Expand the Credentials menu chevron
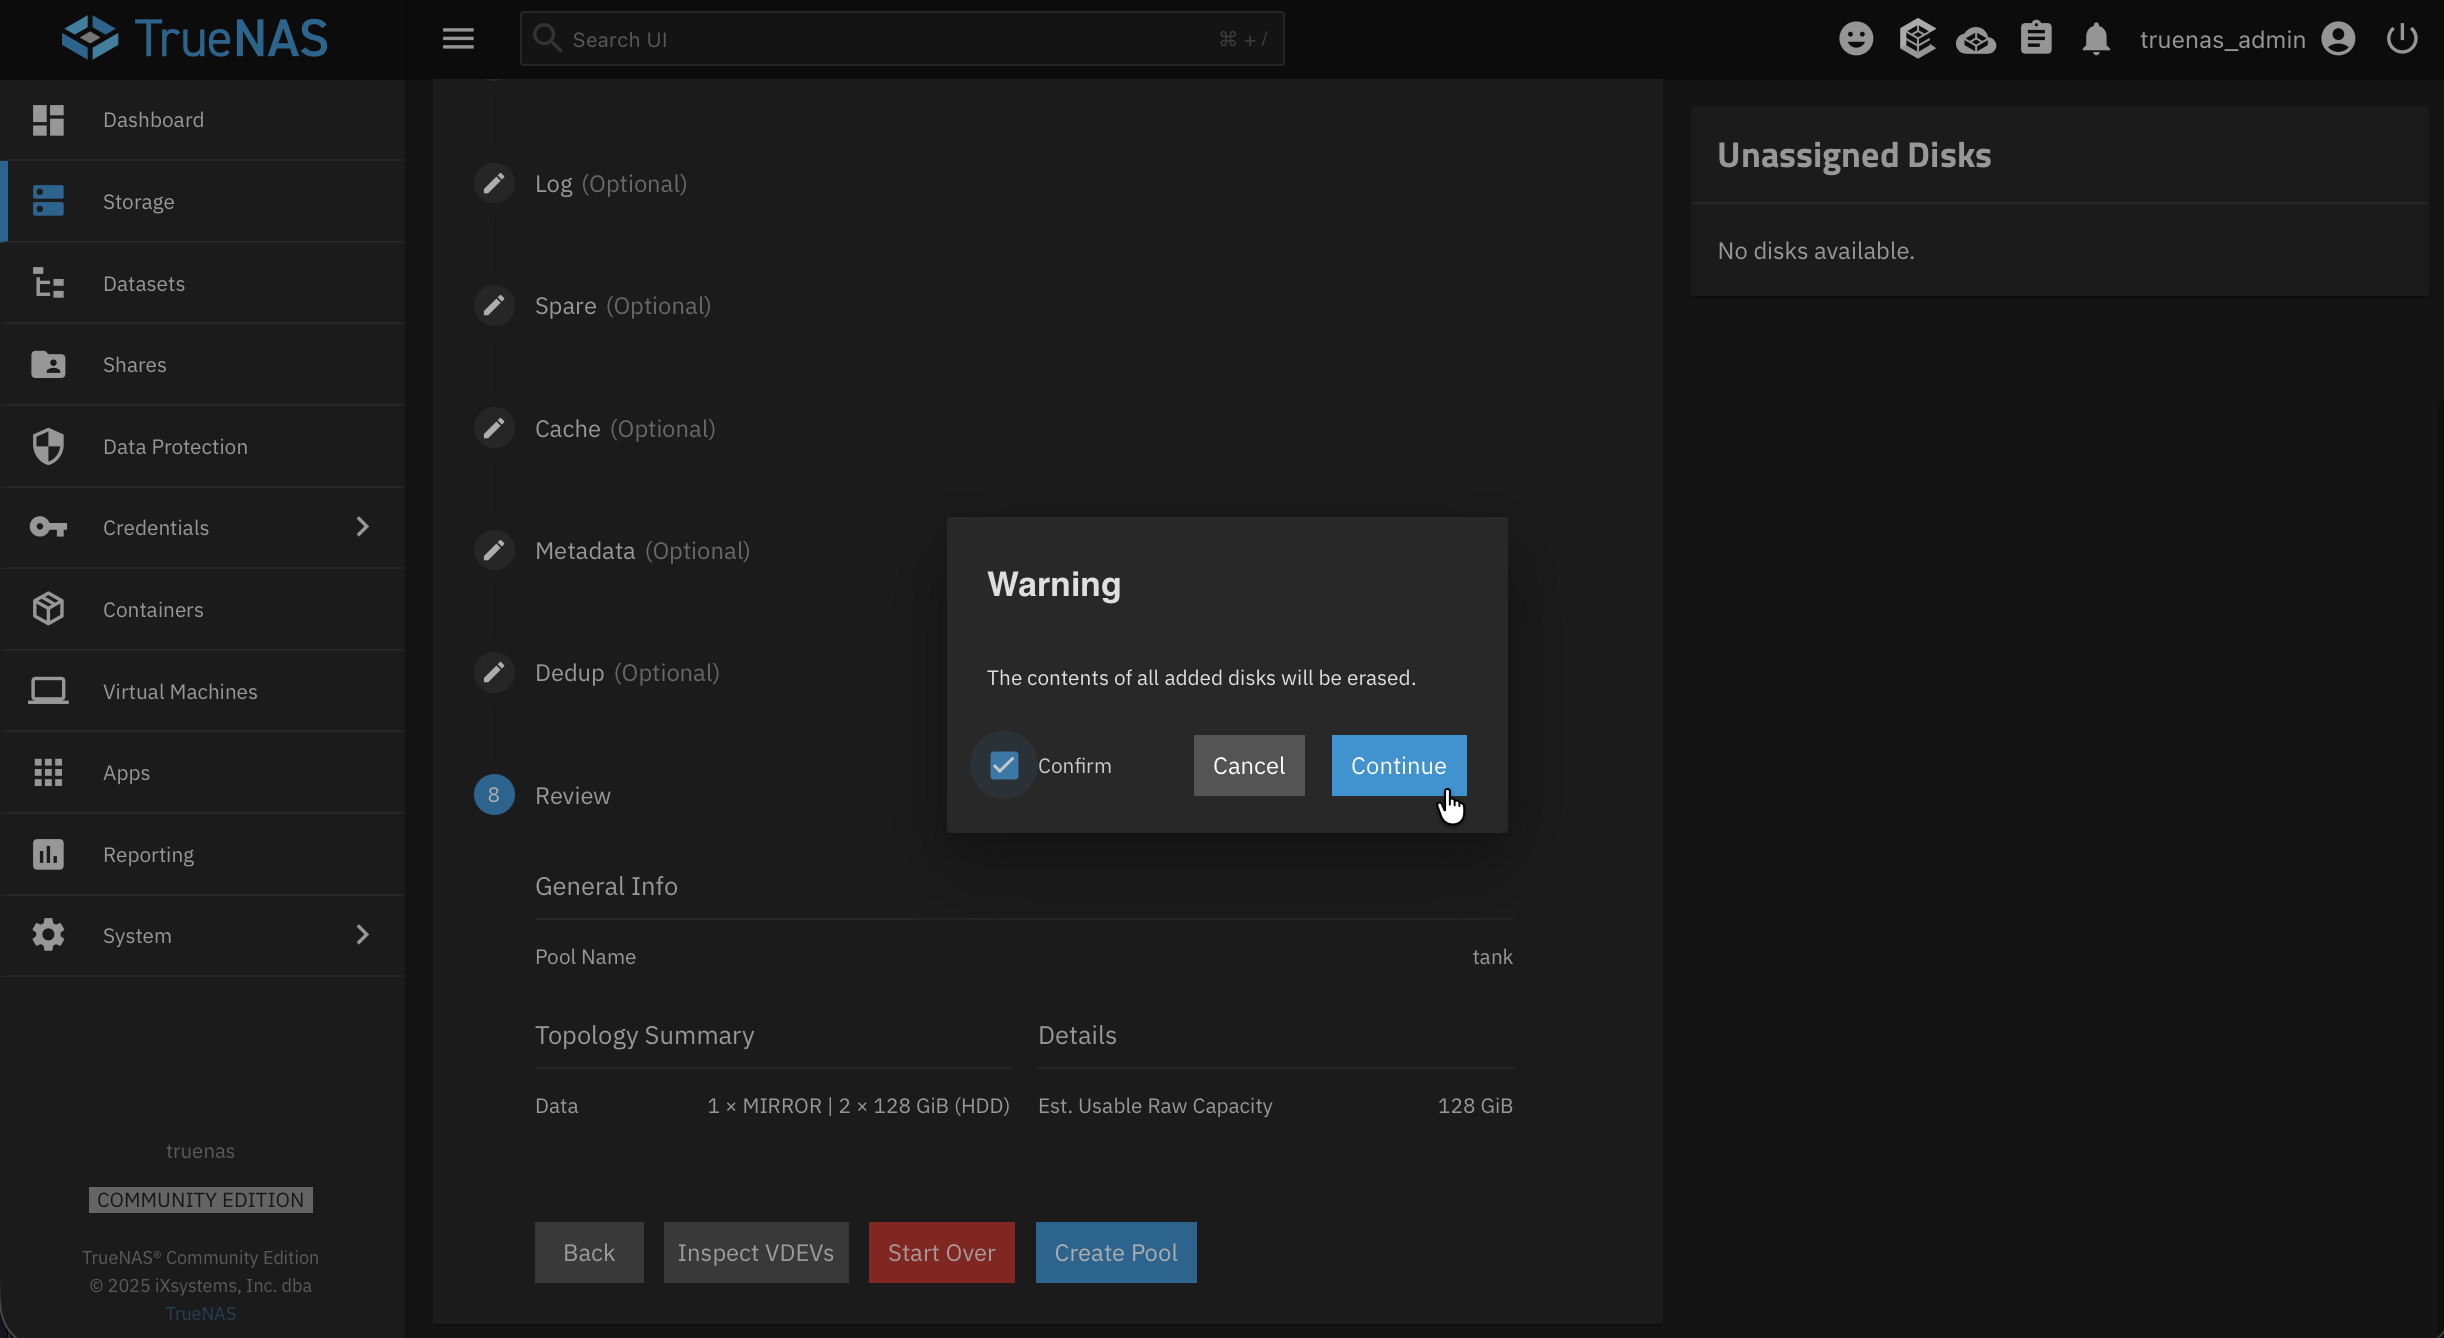 pyautogui.click(x=363, y=527)
